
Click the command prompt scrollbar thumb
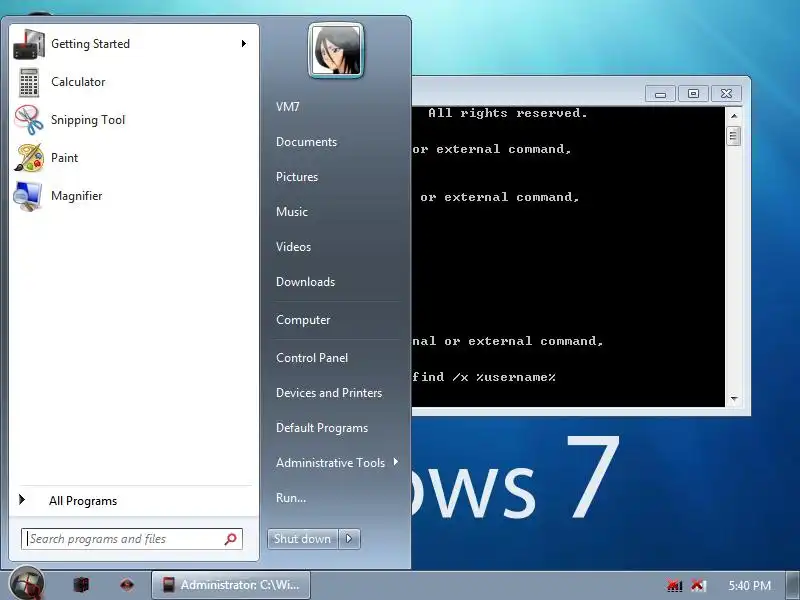tap(734, 136)
